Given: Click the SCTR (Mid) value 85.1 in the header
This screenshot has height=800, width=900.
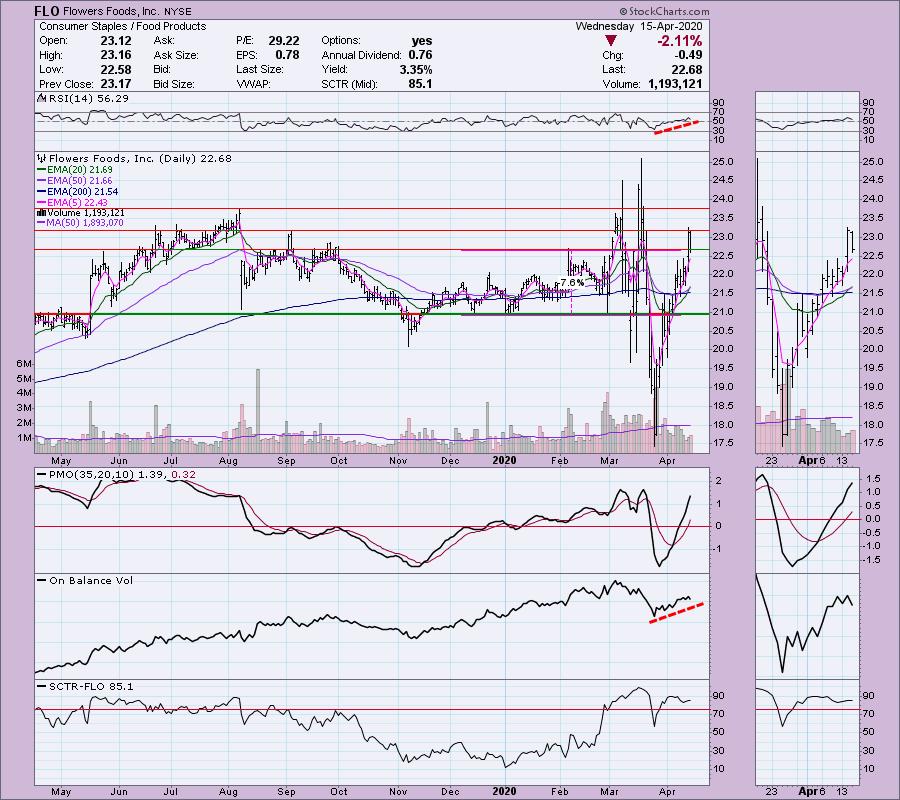Looking at the screenshot, I should tap(420, 84).
